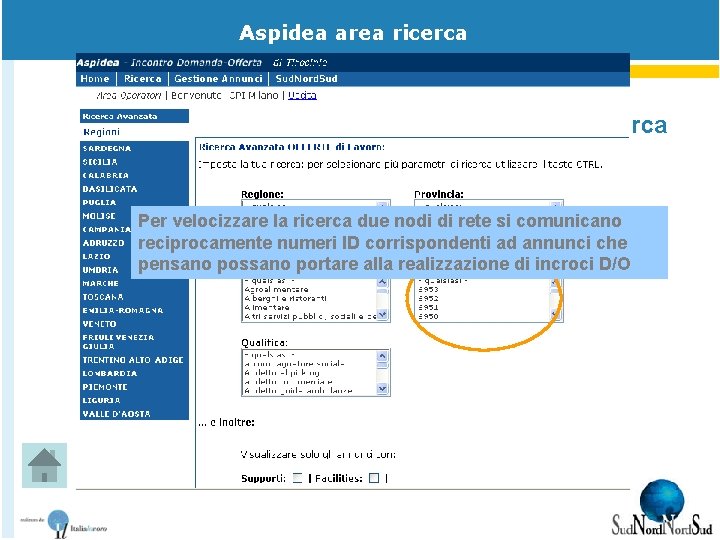
Task: Select the MOLISE region
Action: click(x=99, y=216)
